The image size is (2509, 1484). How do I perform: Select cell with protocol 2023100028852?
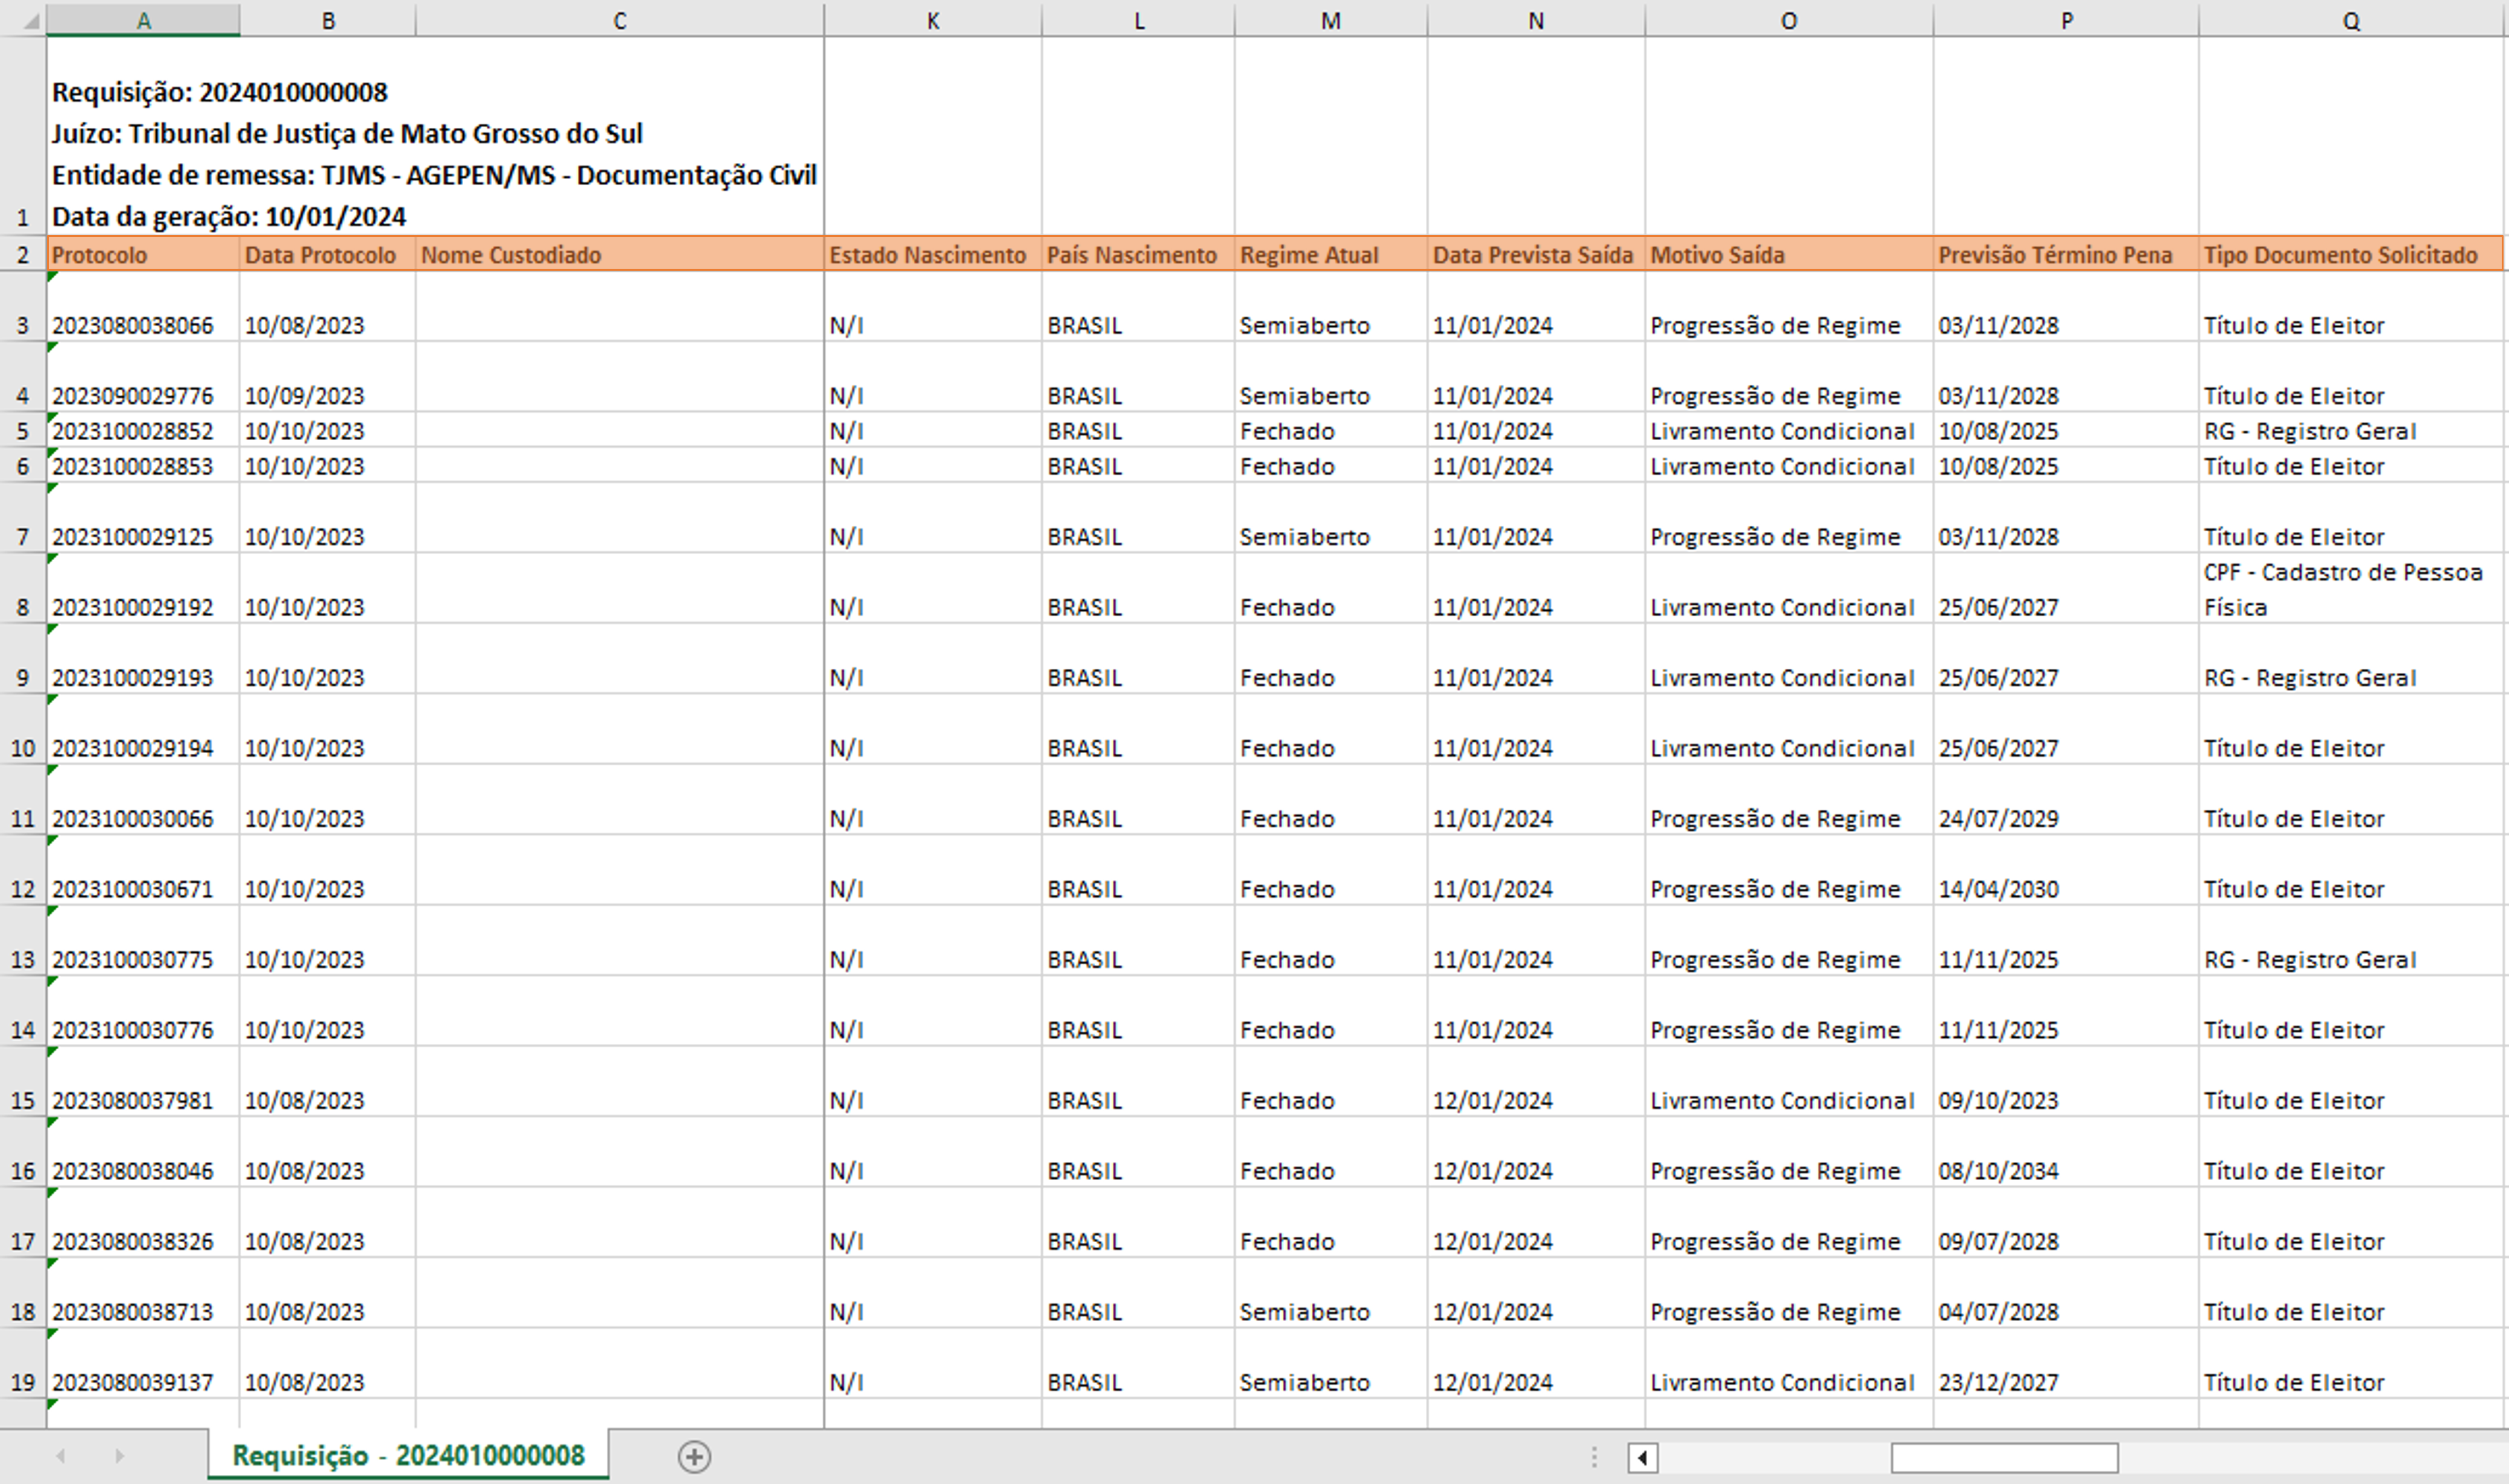pos(143,430)
